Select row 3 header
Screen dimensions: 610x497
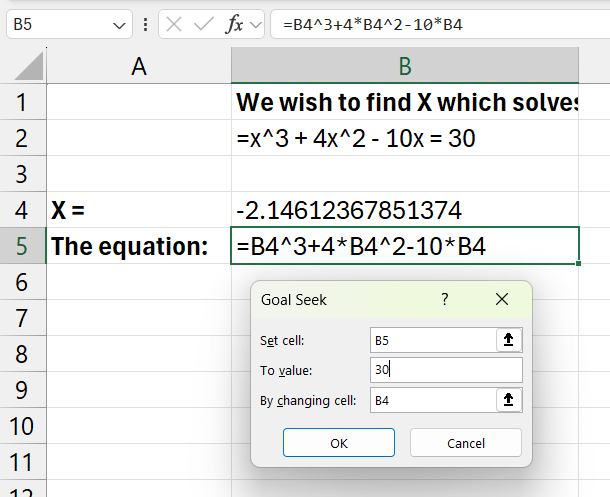23,174
